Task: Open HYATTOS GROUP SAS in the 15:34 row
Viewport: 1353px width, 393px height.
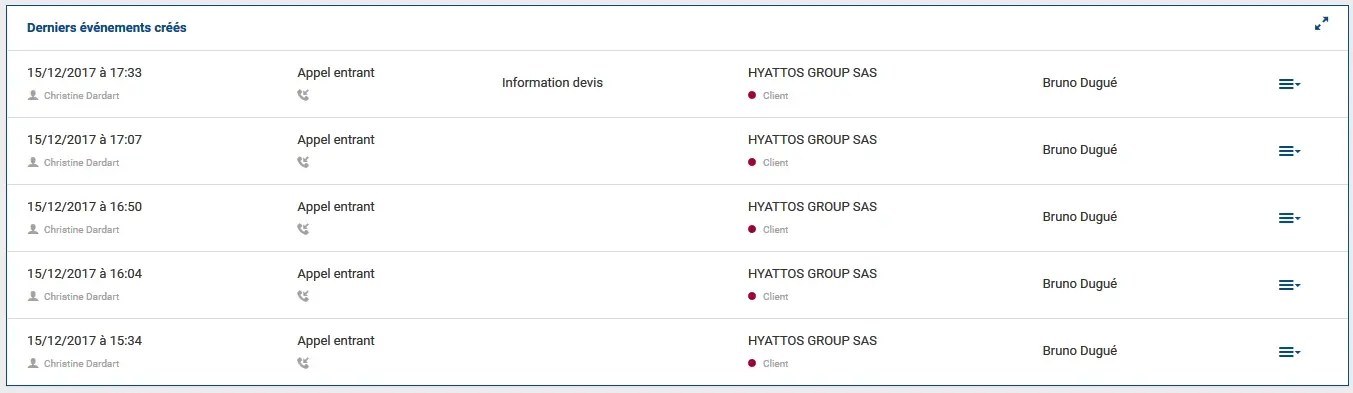Action: (812, 341)
